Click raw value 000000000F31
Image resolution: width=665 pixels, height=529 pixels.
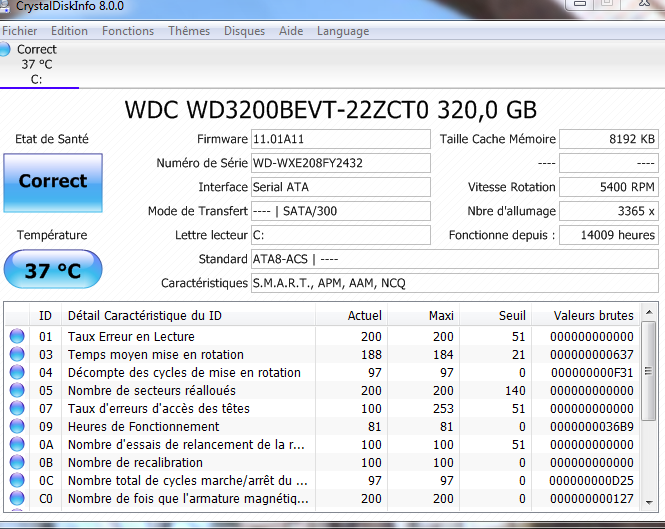tap(592, 372)
